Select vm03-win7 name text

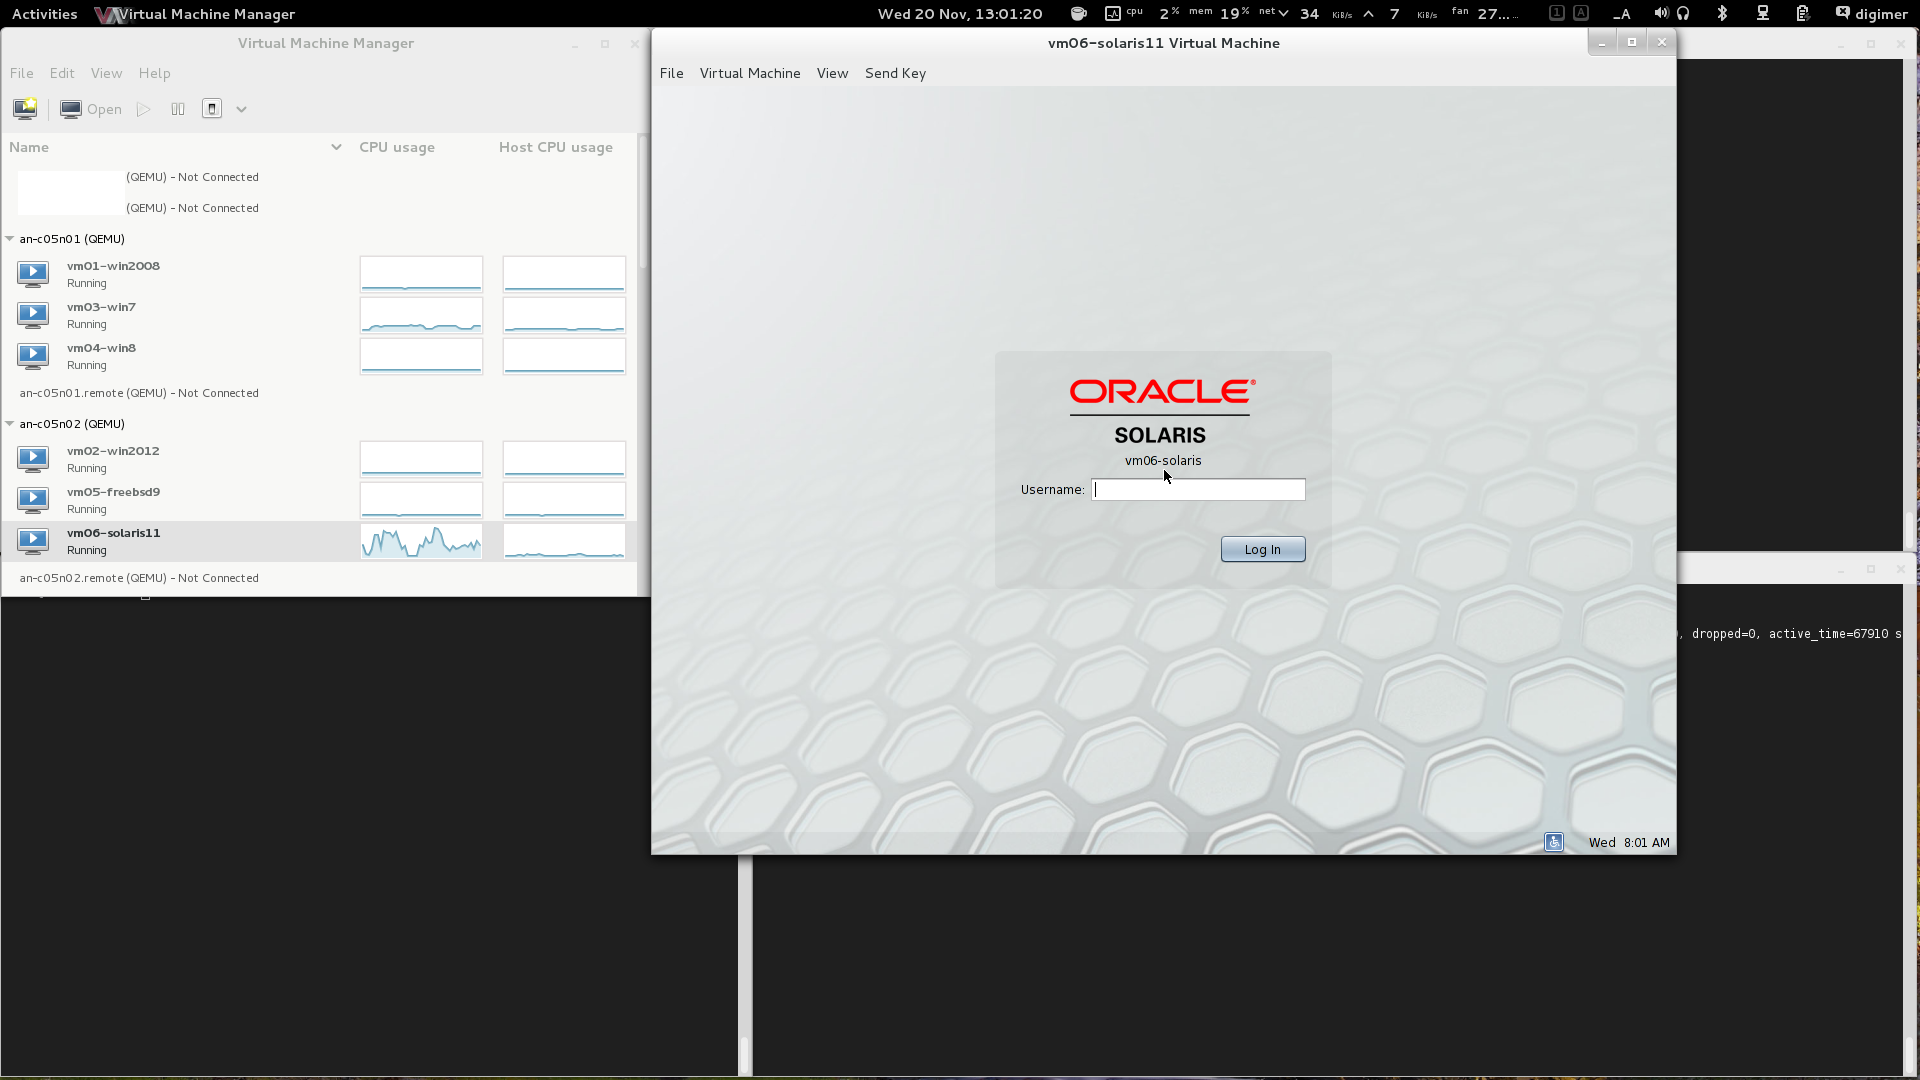click(101, 307)
